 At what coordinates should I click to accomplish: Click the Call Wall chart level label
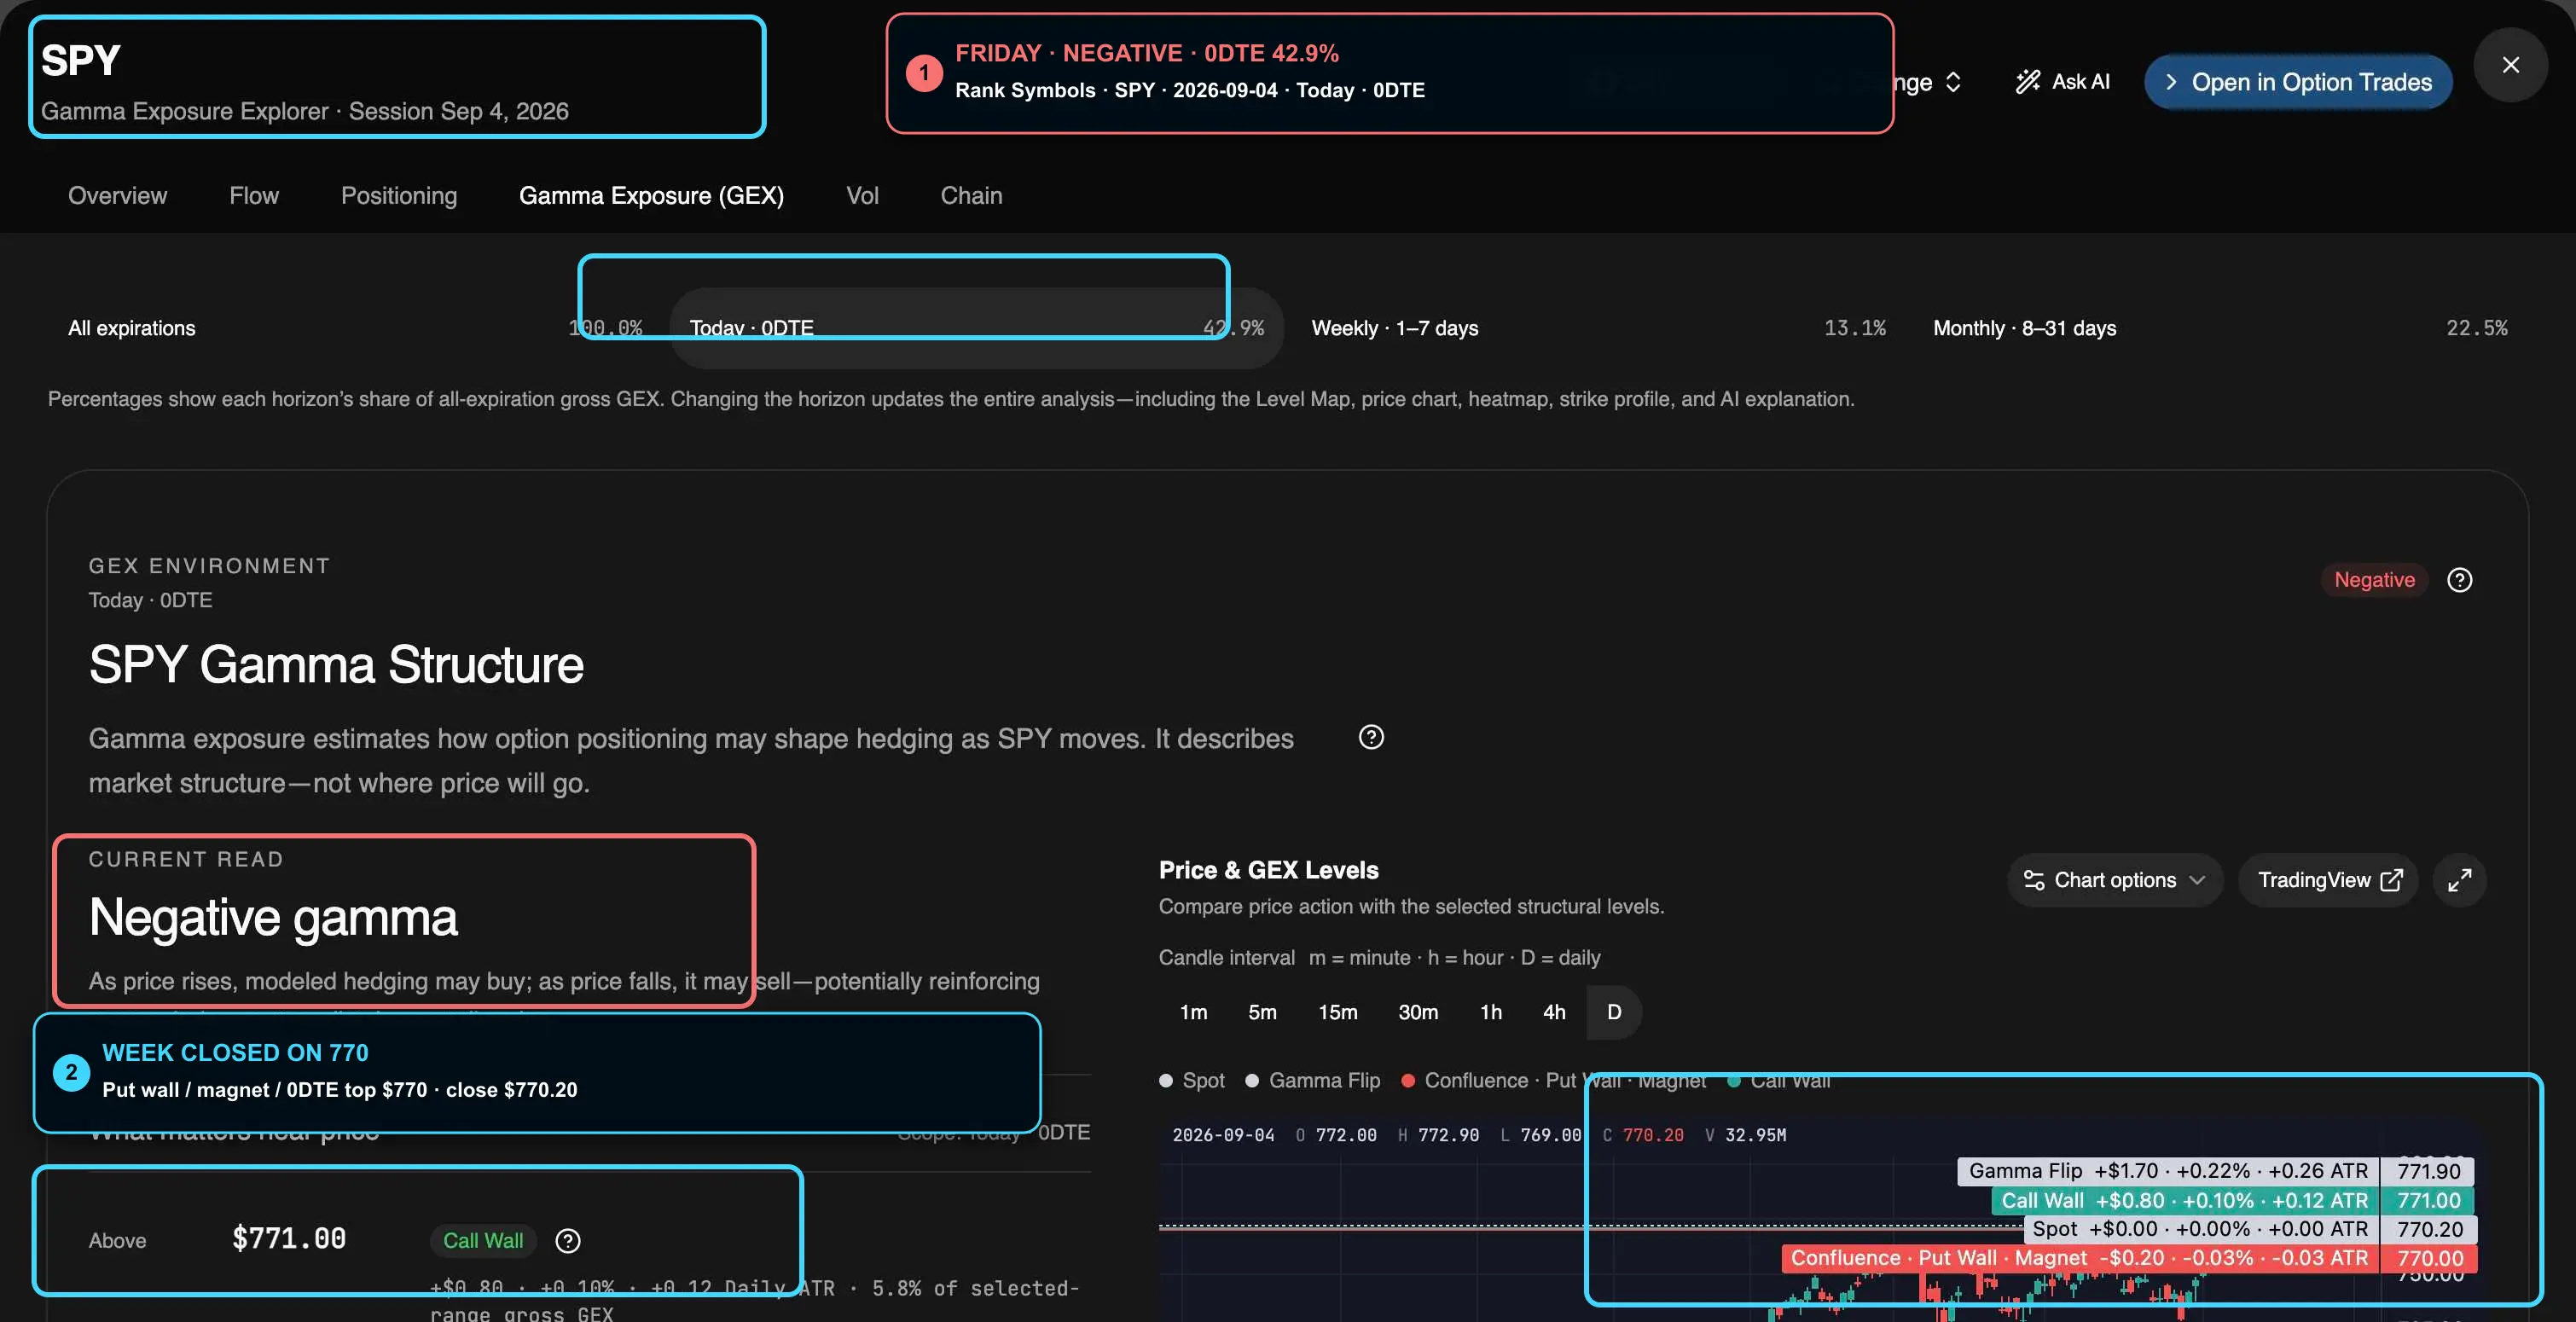[2184, 1201]
